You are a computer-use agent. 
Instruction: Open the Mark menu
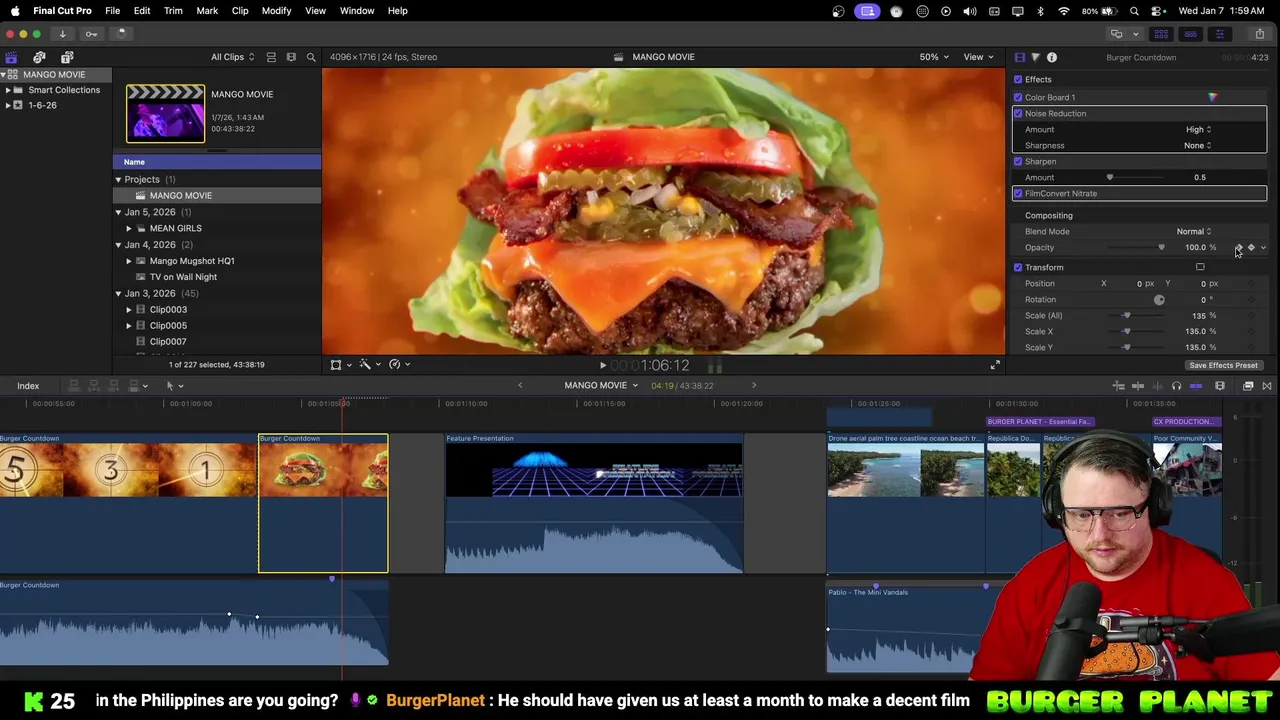207,11
